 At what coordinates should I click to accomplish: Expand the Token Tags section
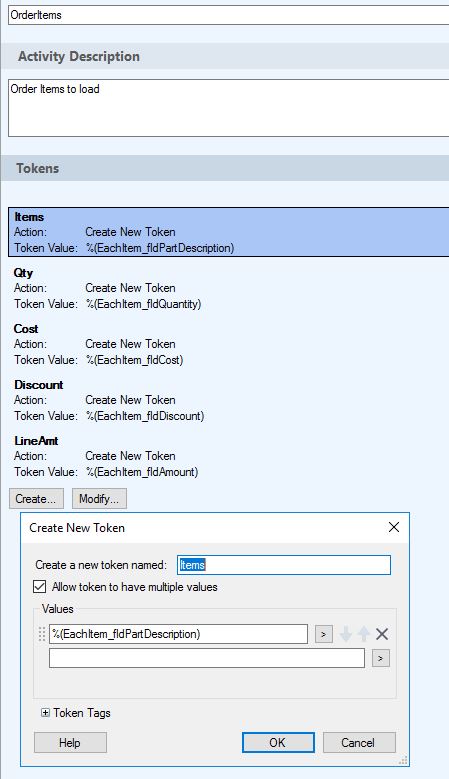[45, 713]
